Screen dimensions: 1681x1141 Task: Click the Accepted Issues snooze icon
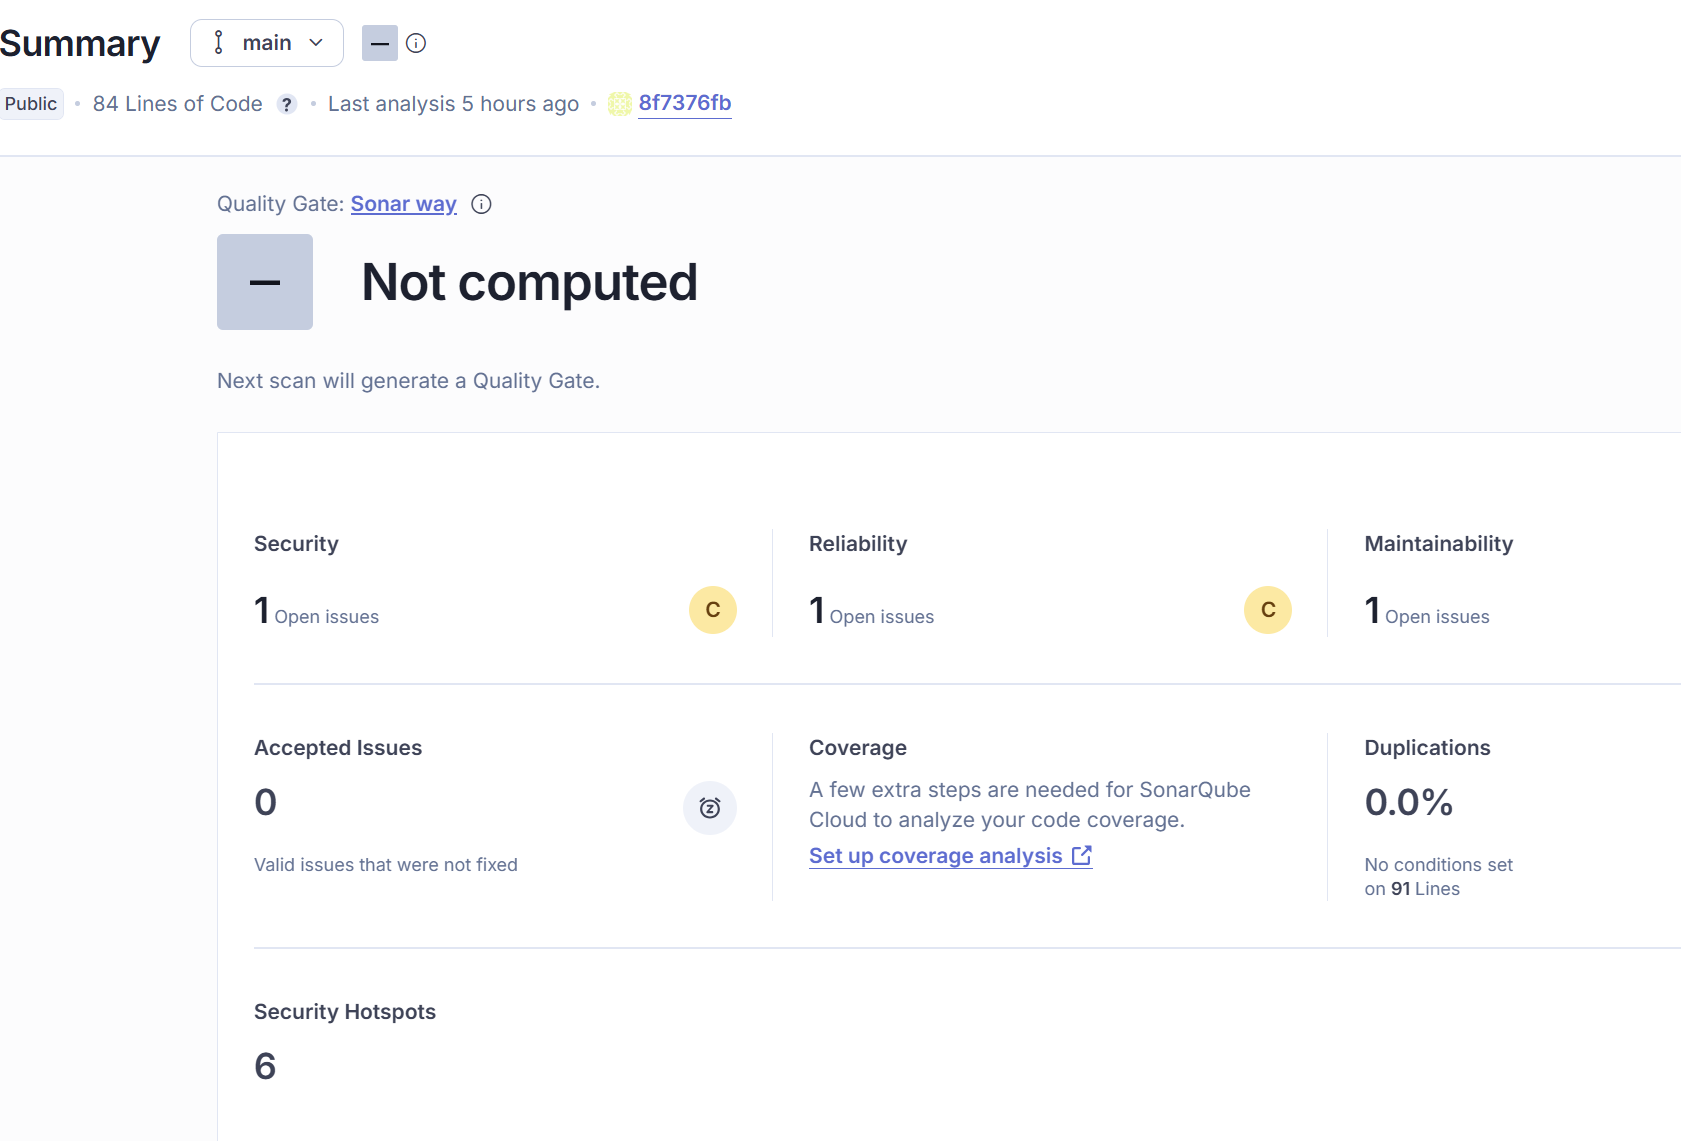click(x=710, y=808)
